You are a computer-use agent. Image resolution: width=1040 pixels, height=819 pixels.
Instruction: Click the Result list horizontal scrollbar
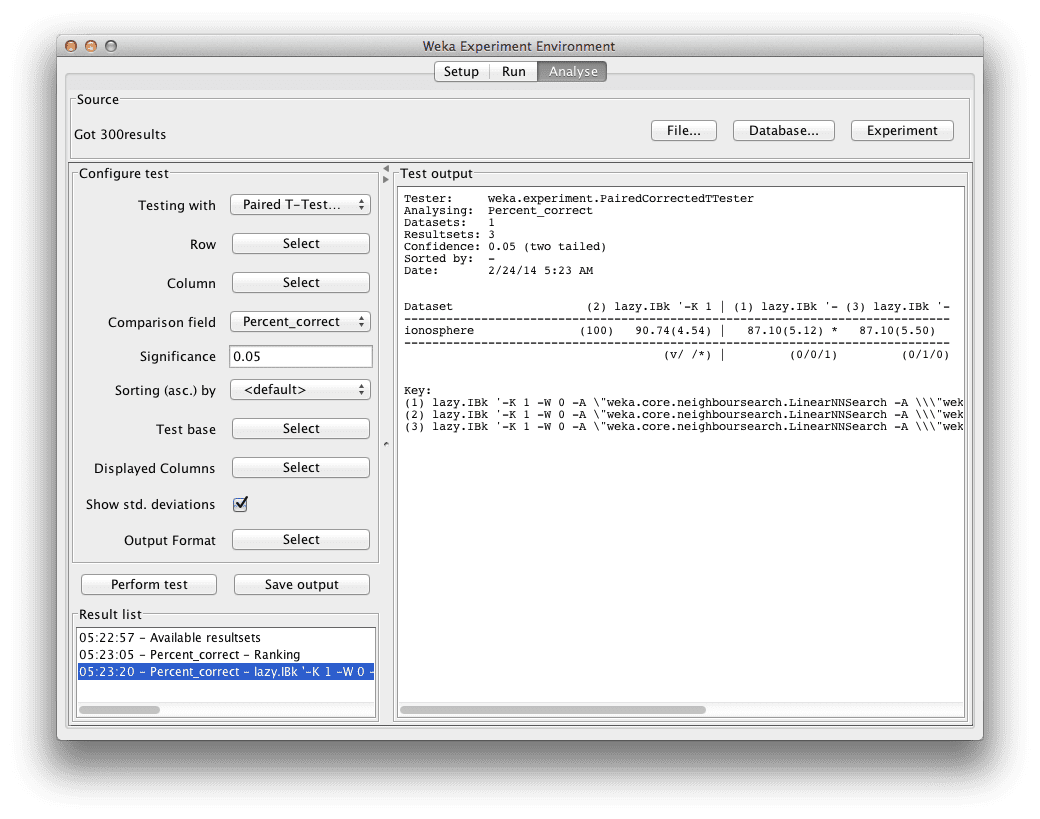(119, 710)
